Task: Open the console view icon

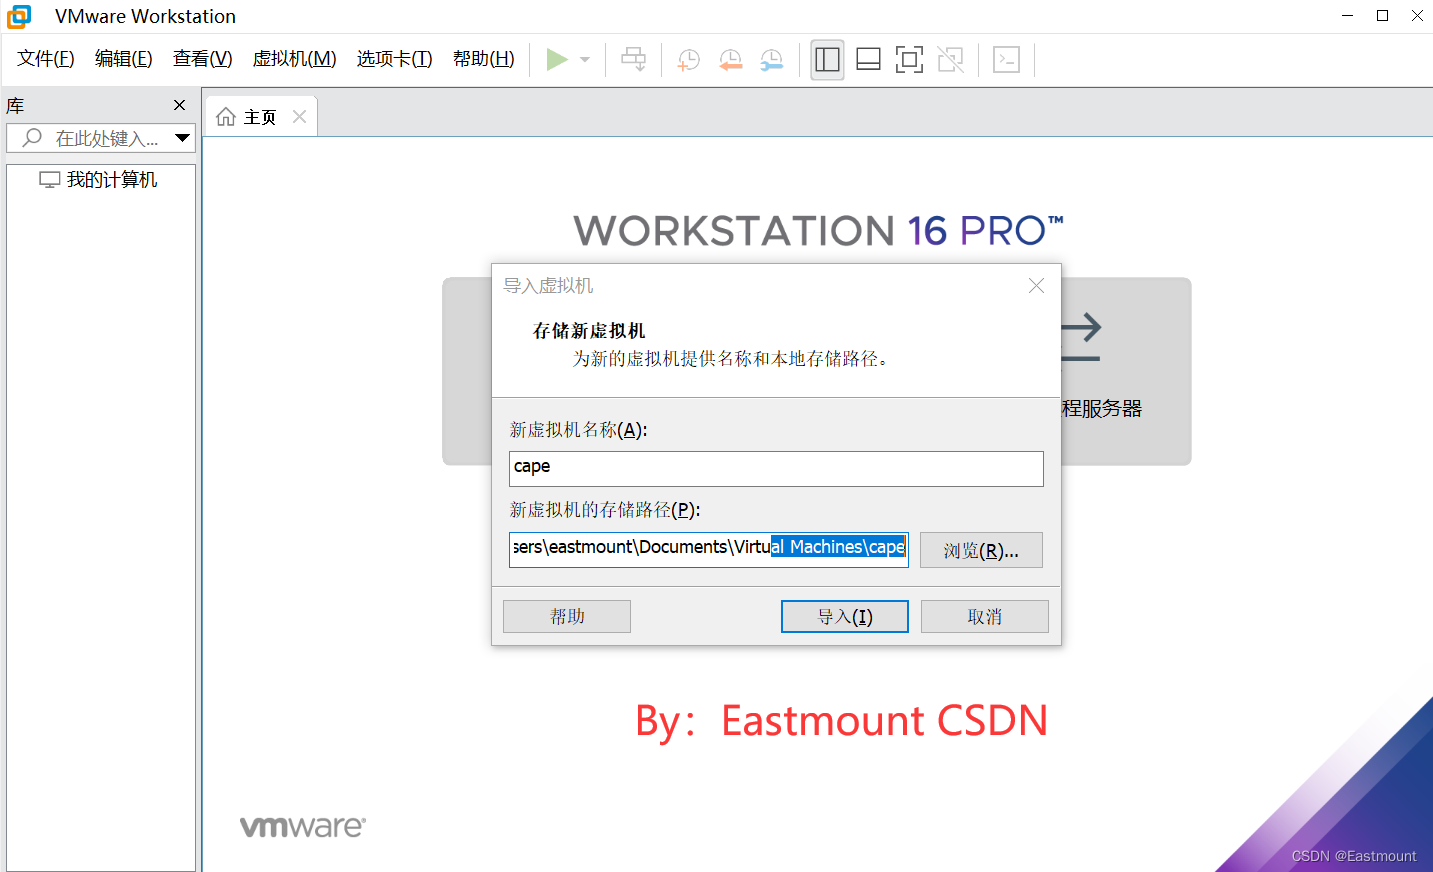Action: 1006,60
